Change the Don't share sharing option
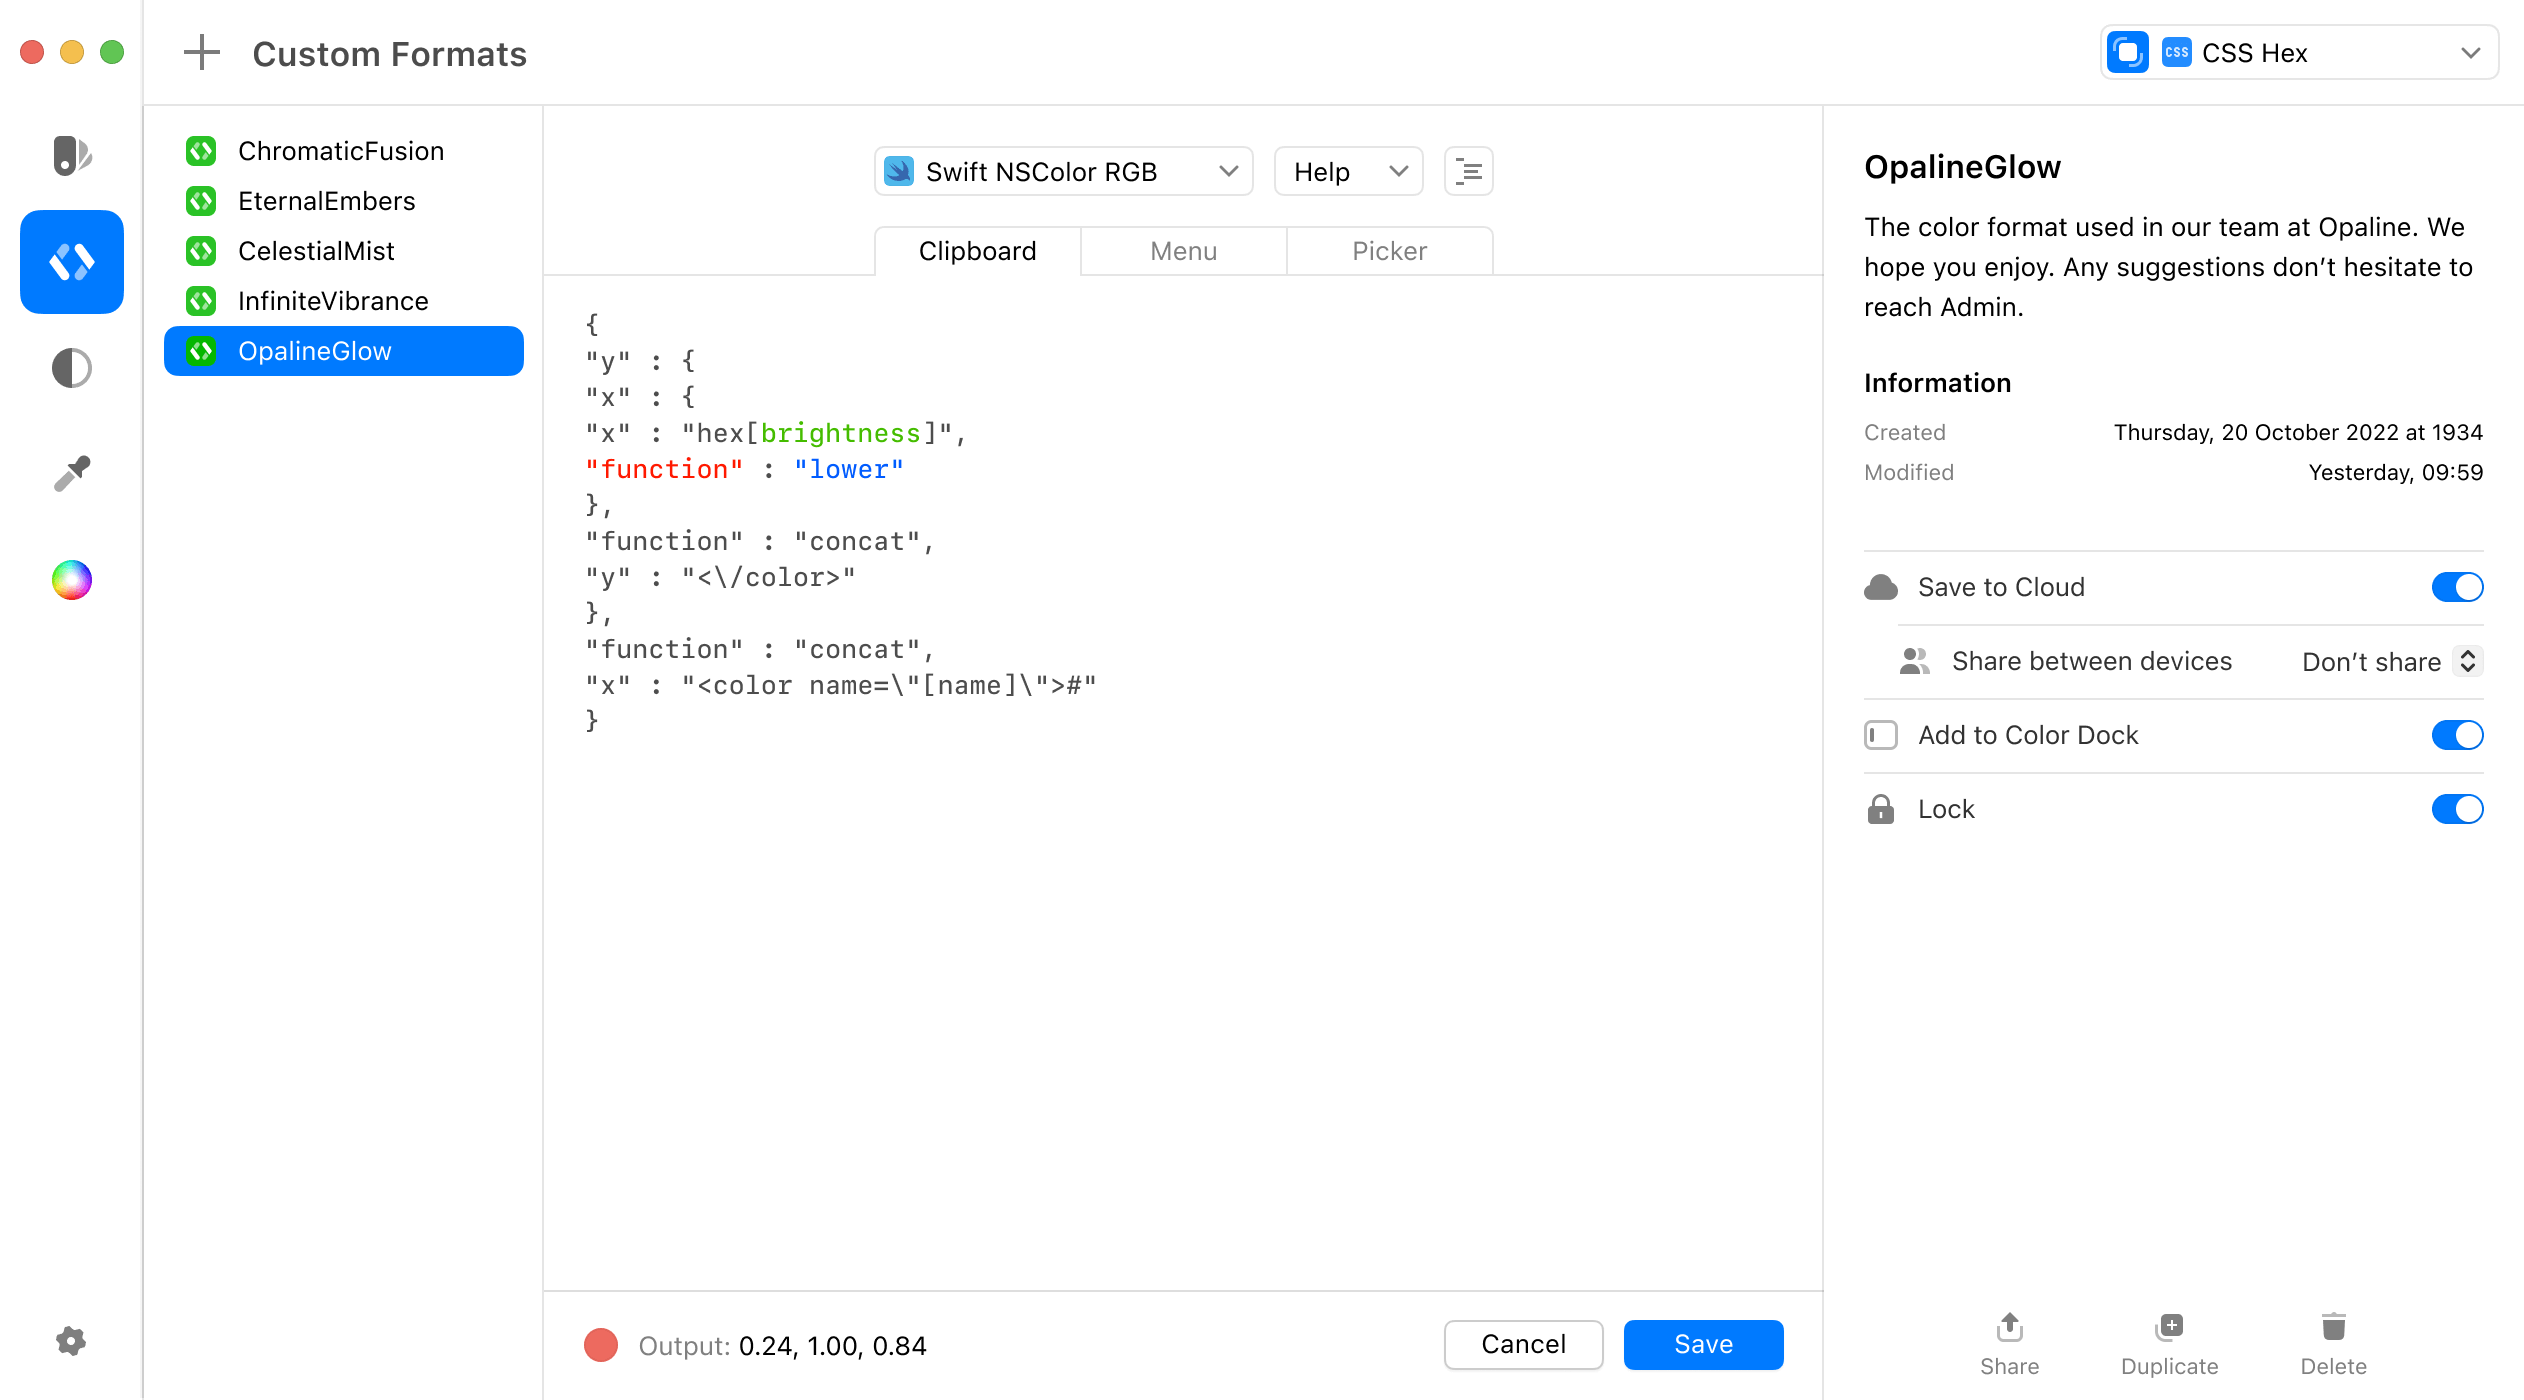2524x1400 pixels. point(2391,661)
